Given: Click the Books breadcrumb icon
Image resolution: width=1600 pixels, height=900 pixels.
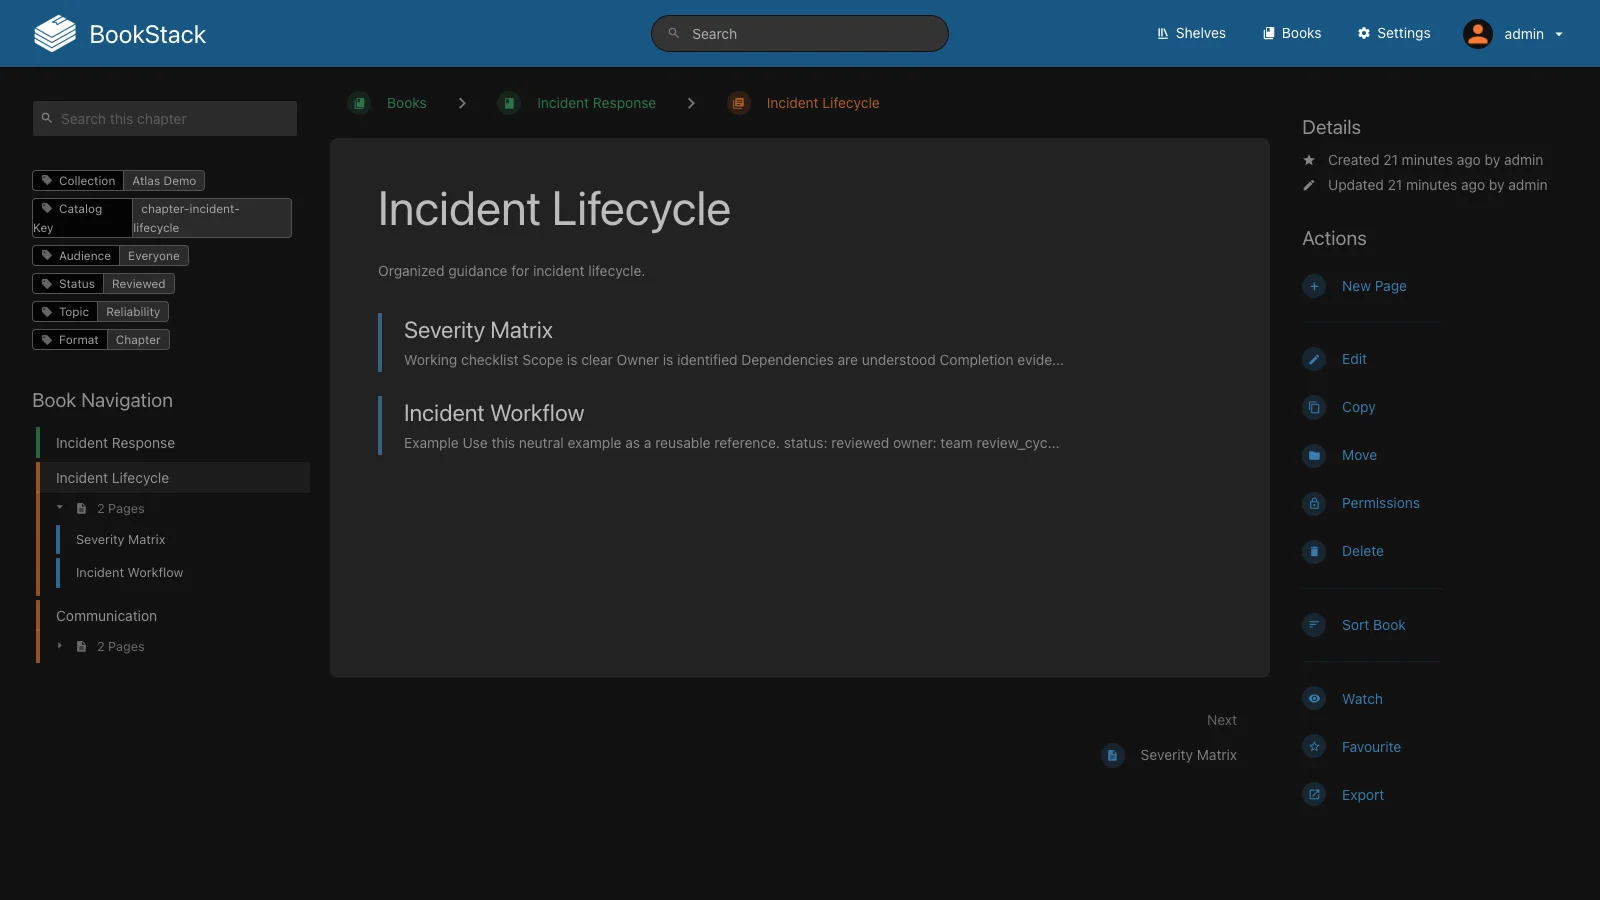Looking at the screenshot, I should (359, 103).
